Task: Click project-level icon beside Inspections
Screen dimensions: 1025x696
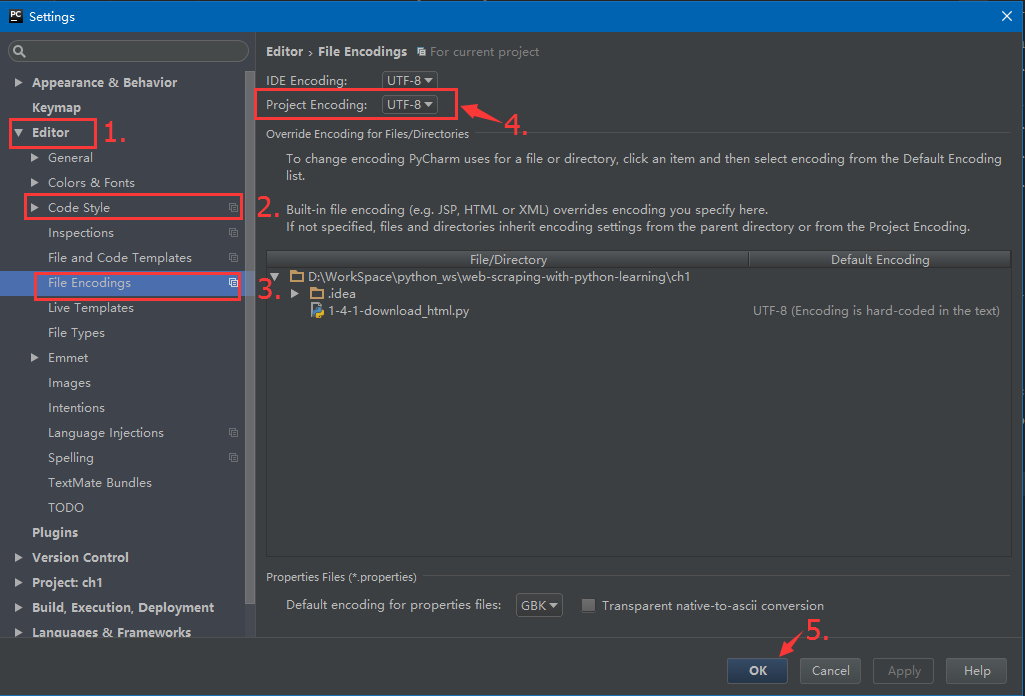Action: tap(233, 233)
